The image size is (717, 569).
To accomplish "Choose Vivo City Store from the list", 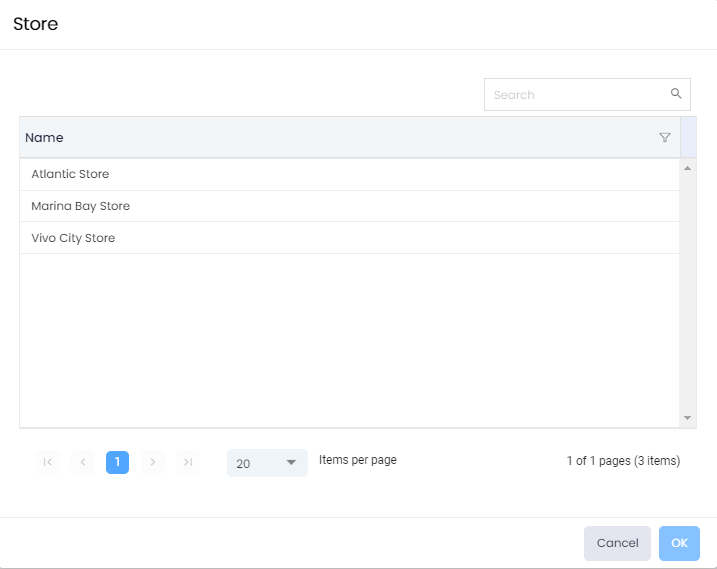I will pyautogui.click(x=73, y=238).
